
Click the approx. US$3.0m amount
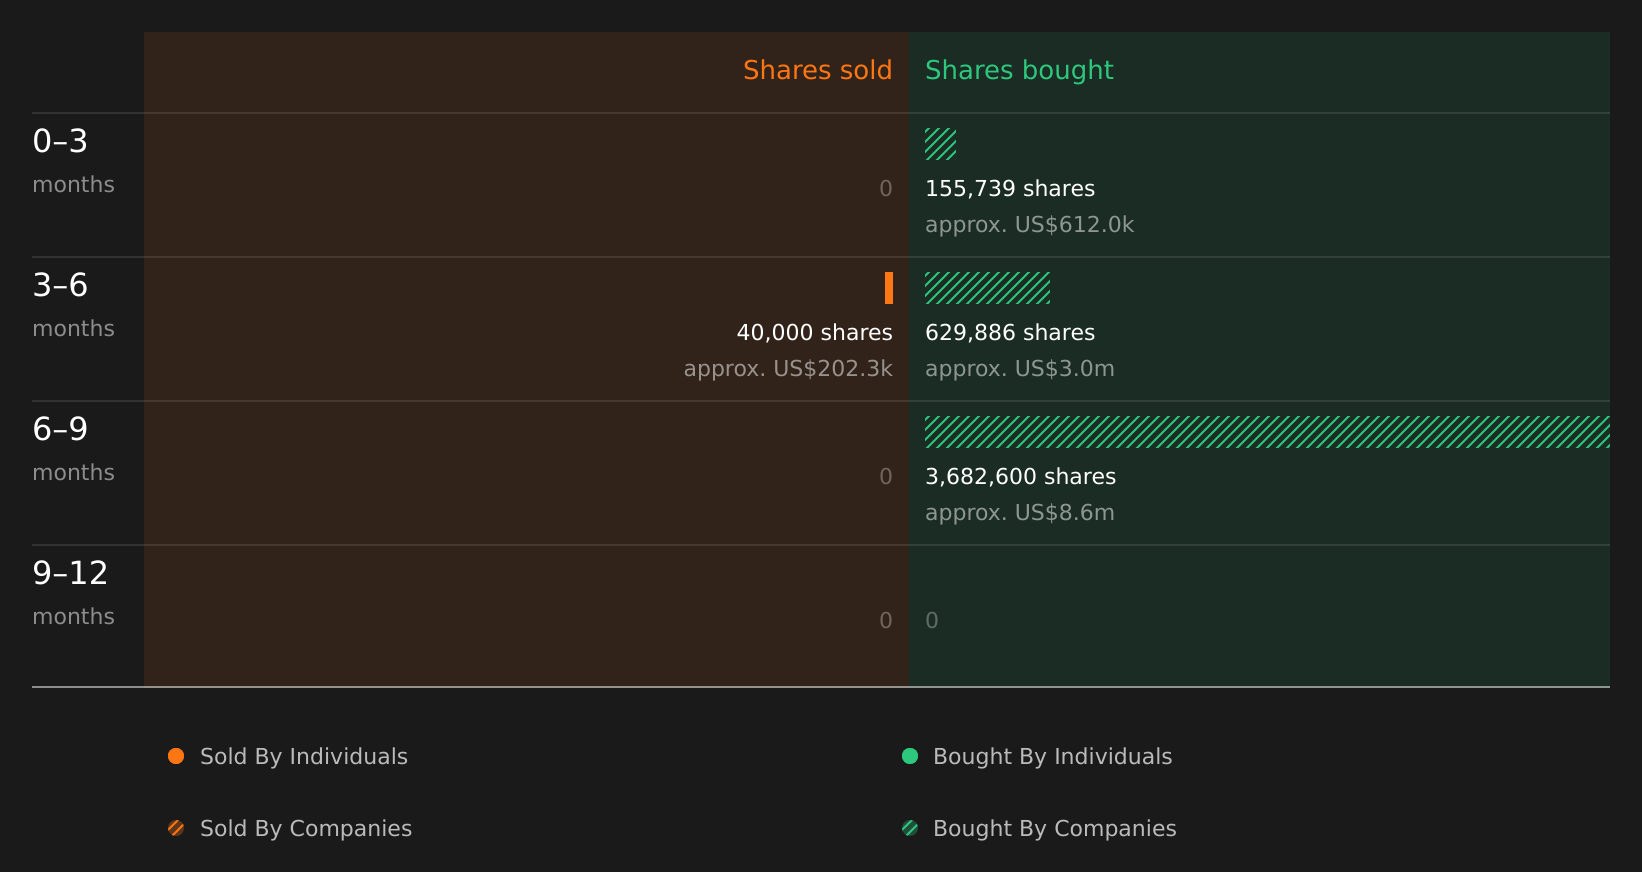(1020, 368)
